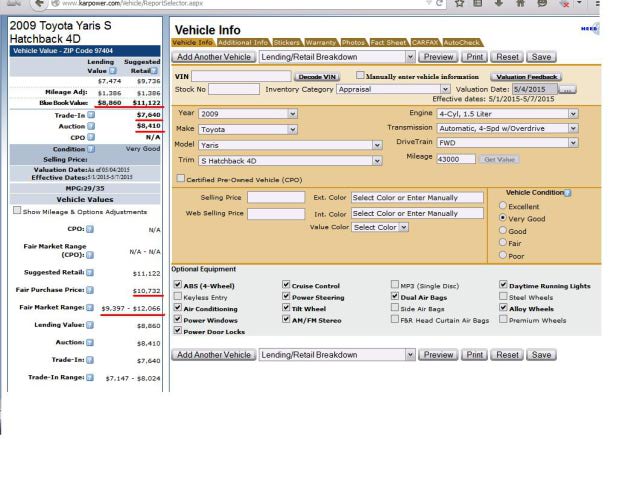Image resolution: width=640 pixels, height=480 pixels.
Task: Click the Auction help icon in the summary
Action: (91, 126)
